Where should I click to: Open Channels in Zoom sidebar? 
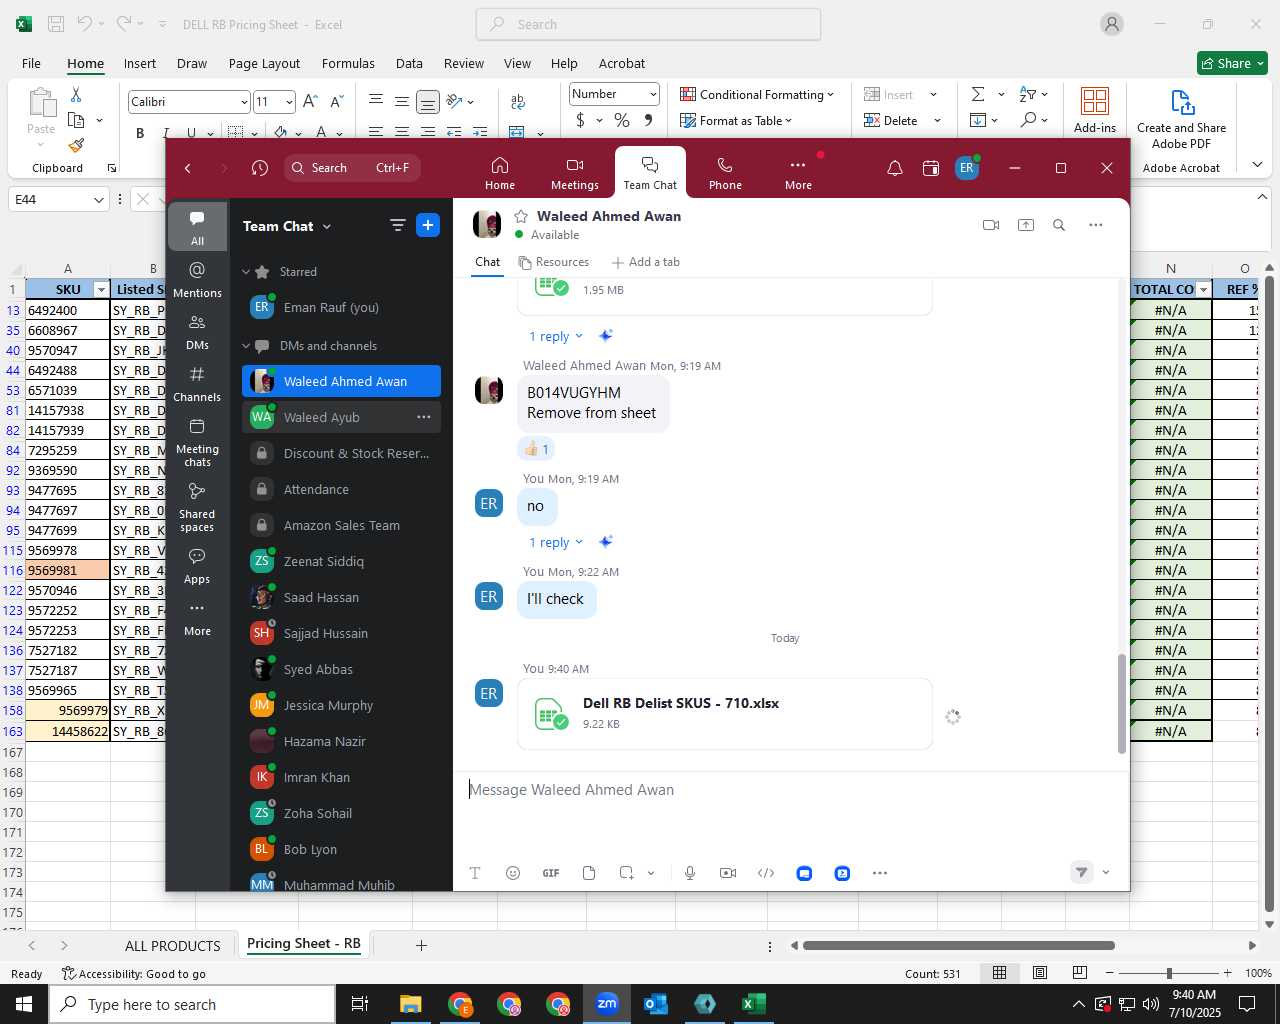(x=197, y=384)
